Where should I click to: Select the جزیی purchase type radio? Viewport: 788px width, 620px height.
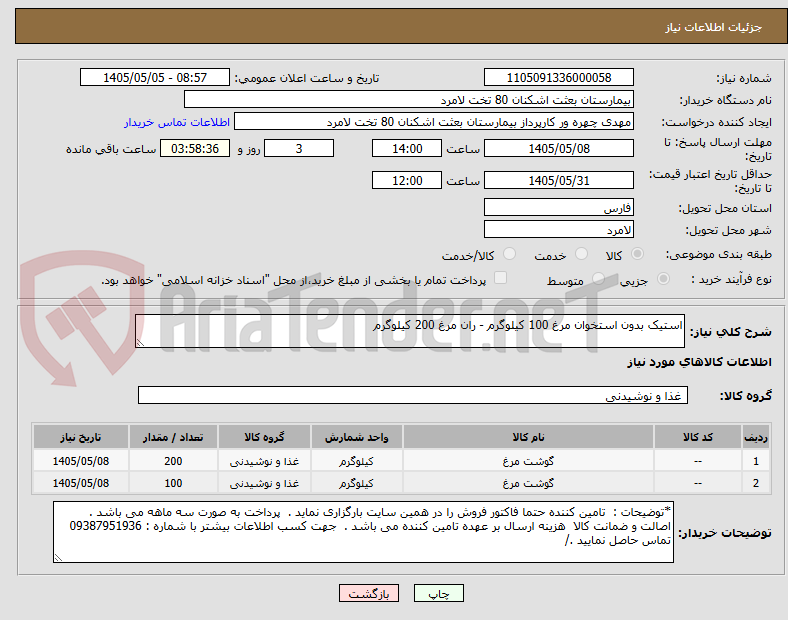[x=663, y=279]
